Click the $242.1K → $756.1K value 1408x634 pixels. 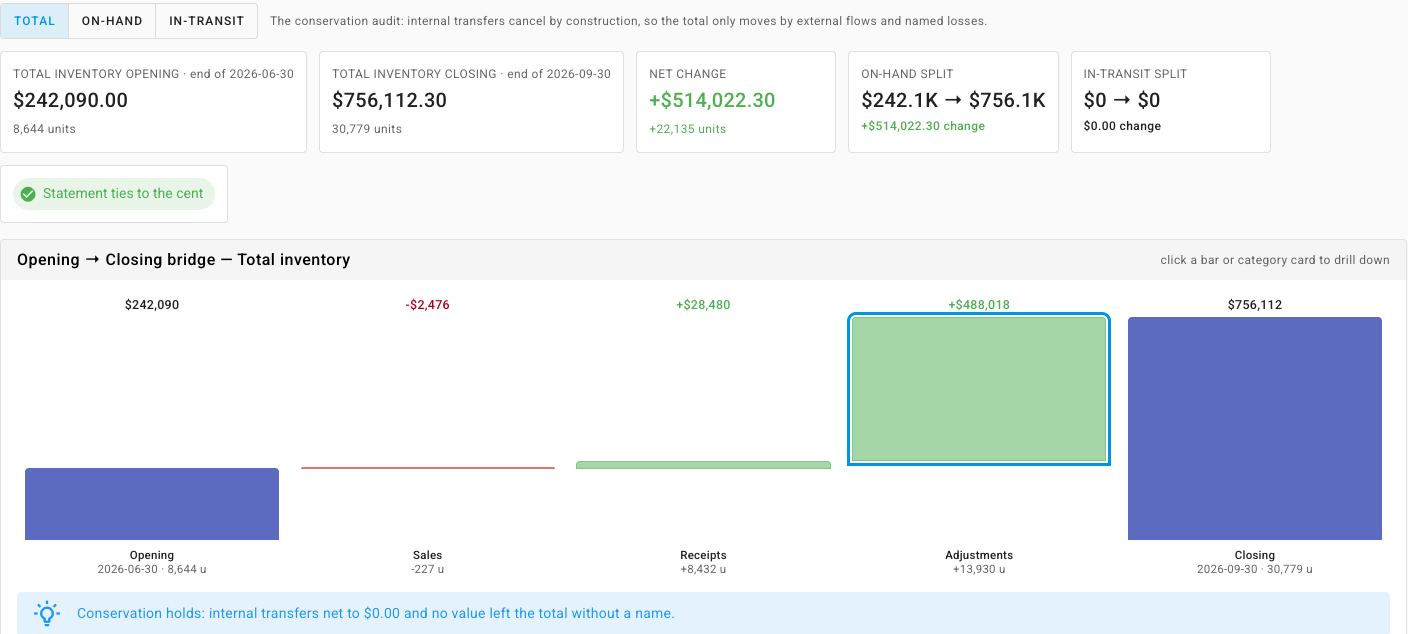(x=953, y=100)
